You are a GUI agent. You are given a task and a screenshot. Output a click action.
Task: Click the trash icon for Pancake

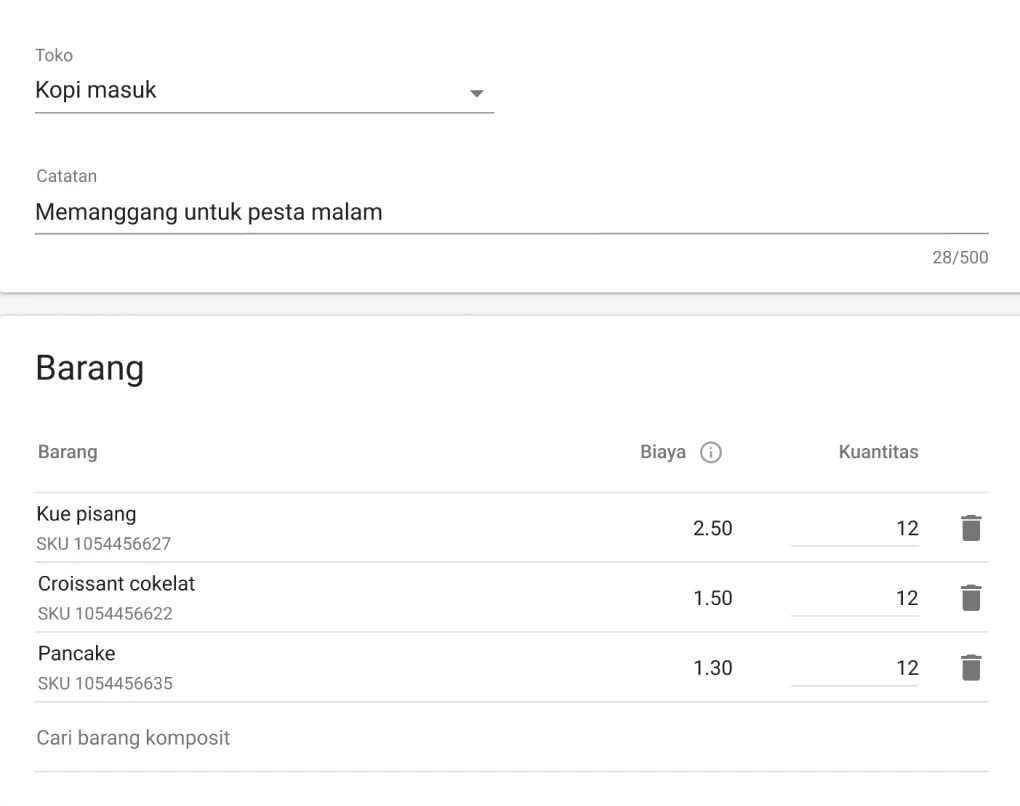point(971,668)
